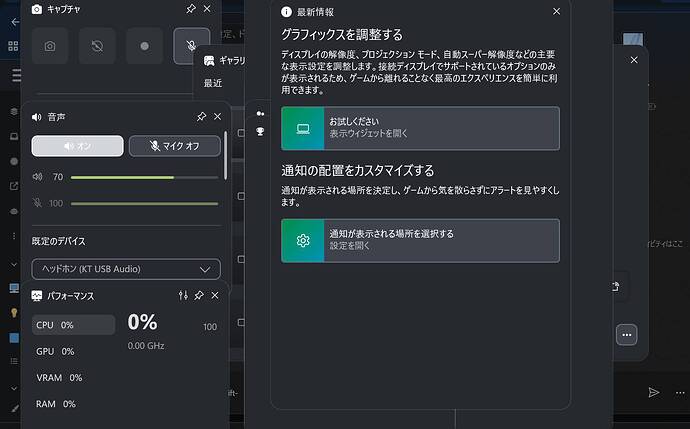This screenshot has width=690, height=429.
Task: Start recording with the round record button
Action: click(x=144, y=46)
